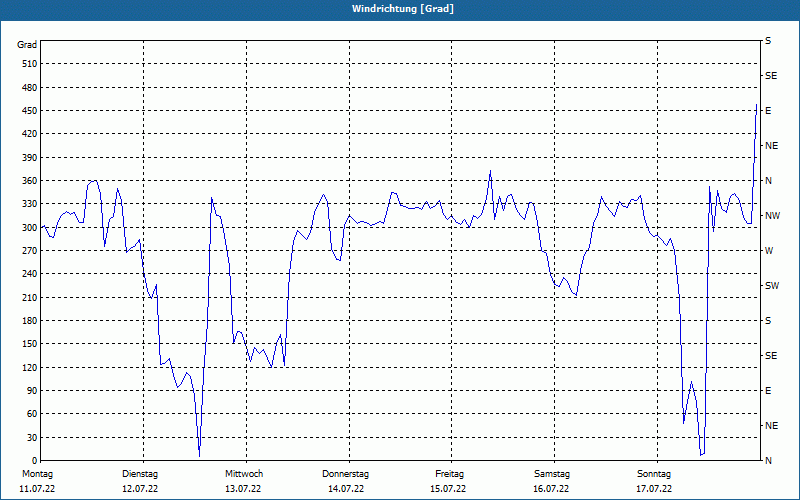Click the 120 axis label
Viewport: 800px width, 500px height.
(30, 367)
